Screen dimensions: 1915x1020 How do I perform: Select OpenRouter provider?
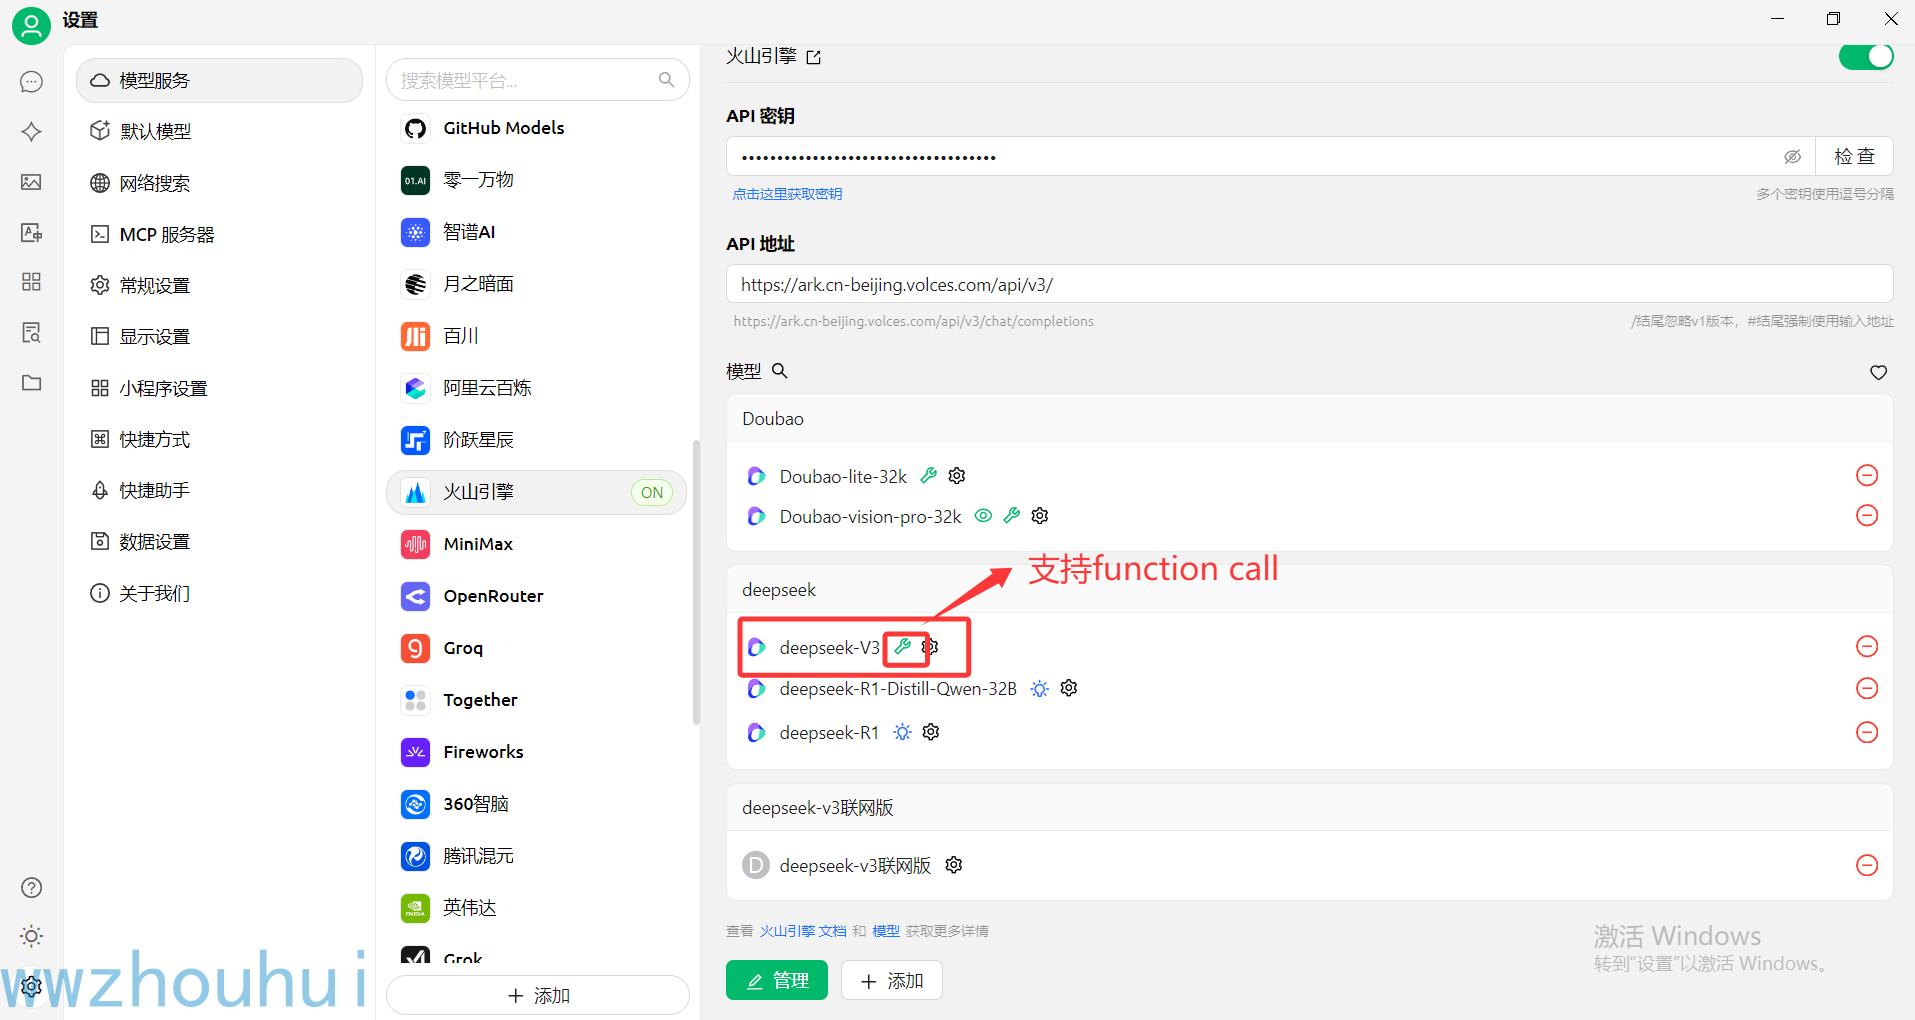(537, 596)
